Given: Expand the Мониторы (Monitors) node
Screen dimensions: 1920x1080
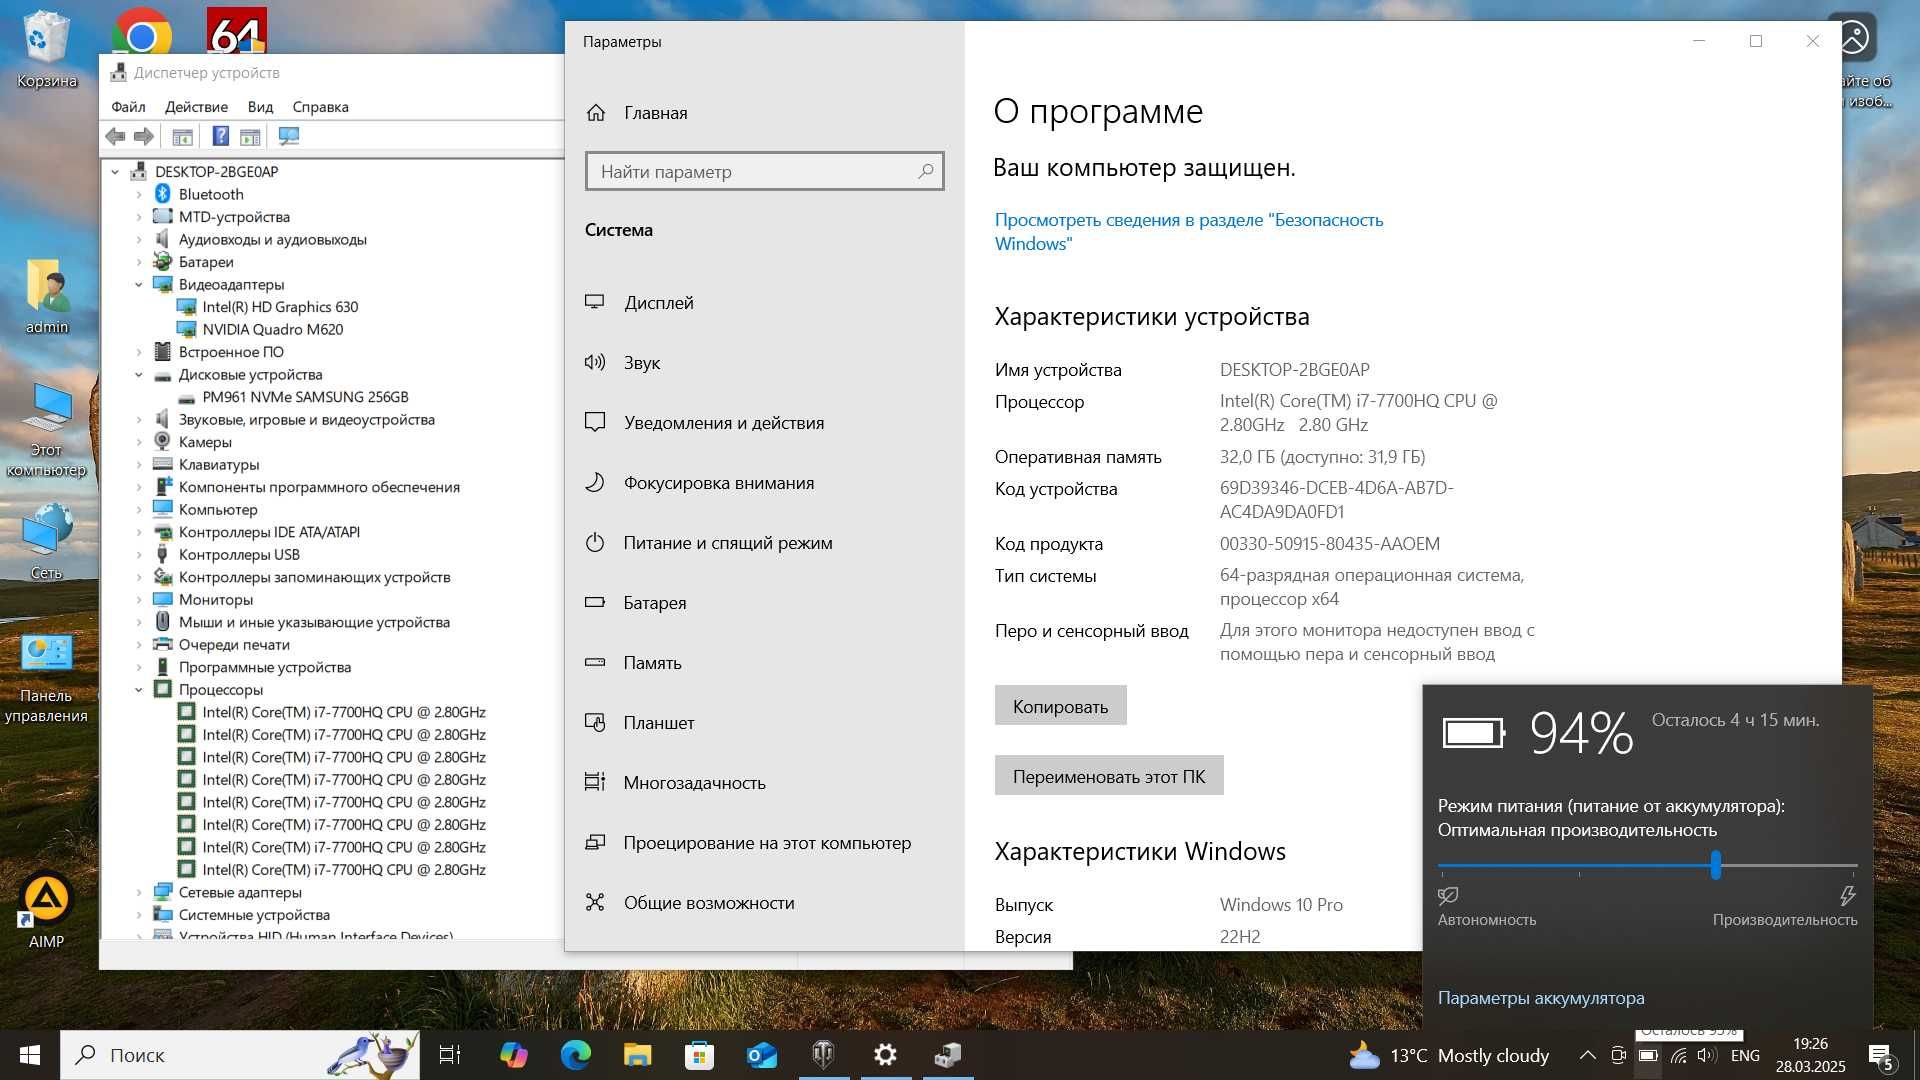Looking at the screenshot, I should click(x=139, y=599).
